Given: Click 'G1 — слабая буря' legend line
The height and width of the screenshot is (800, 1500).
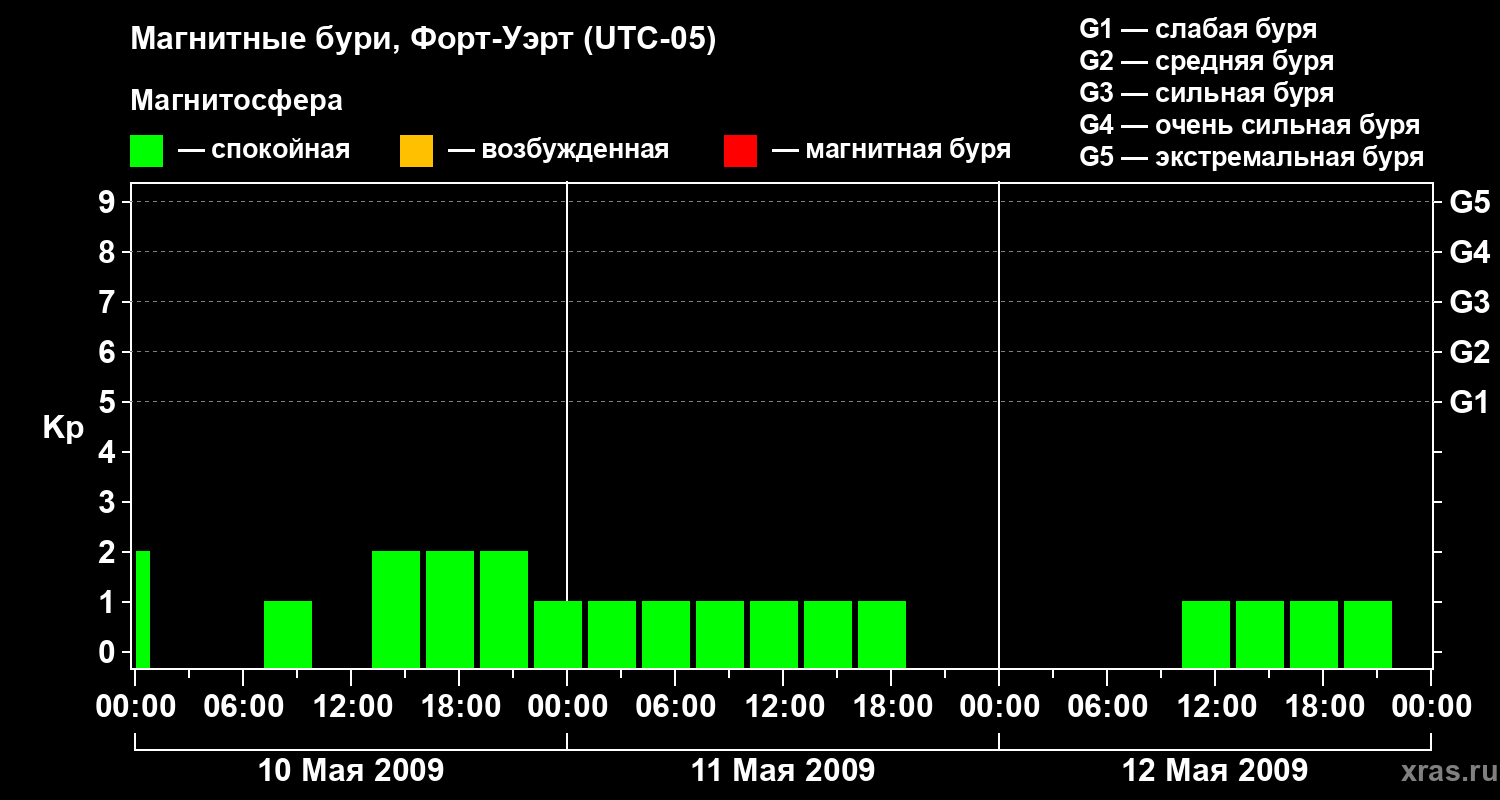Looking at the screenshot, I should (1198, 28).
